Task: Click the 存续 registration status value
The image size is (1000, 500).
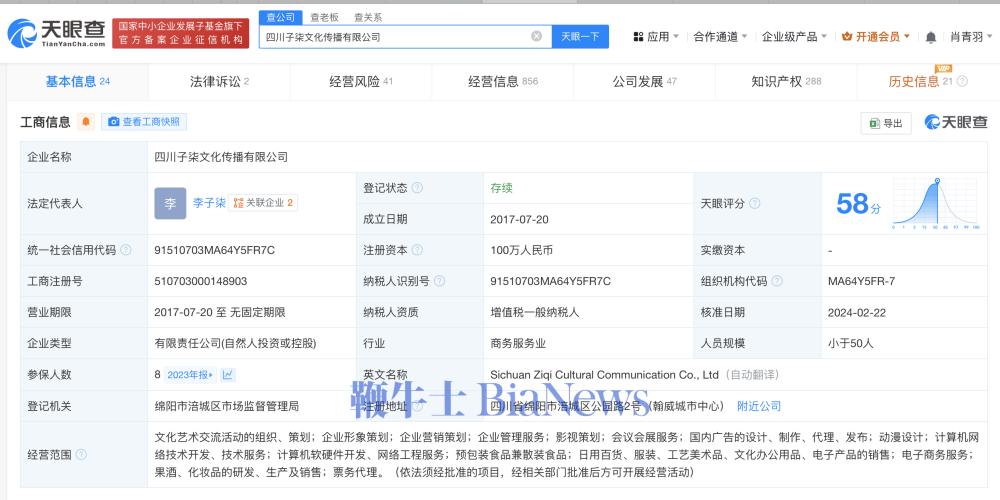Action: [501, 188]
